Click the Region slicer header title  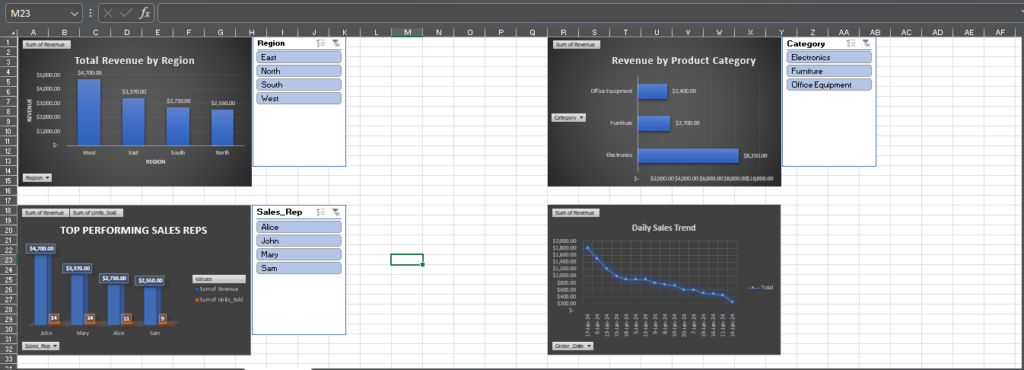click(271, 43)
